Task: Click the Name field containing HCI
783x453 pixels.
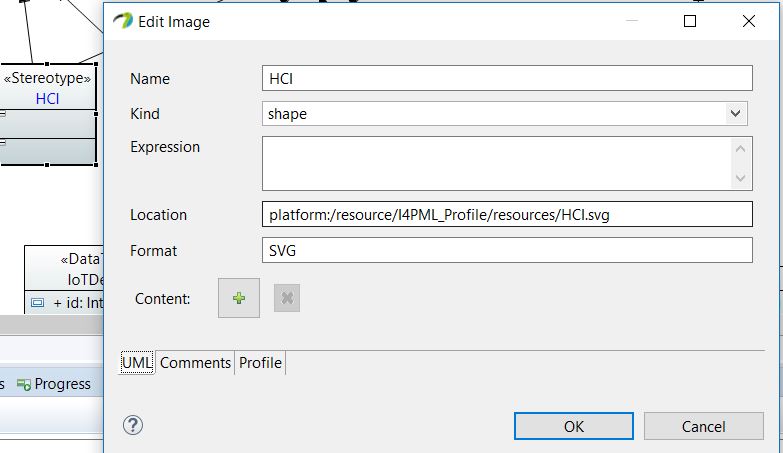Action: [506, 78]
